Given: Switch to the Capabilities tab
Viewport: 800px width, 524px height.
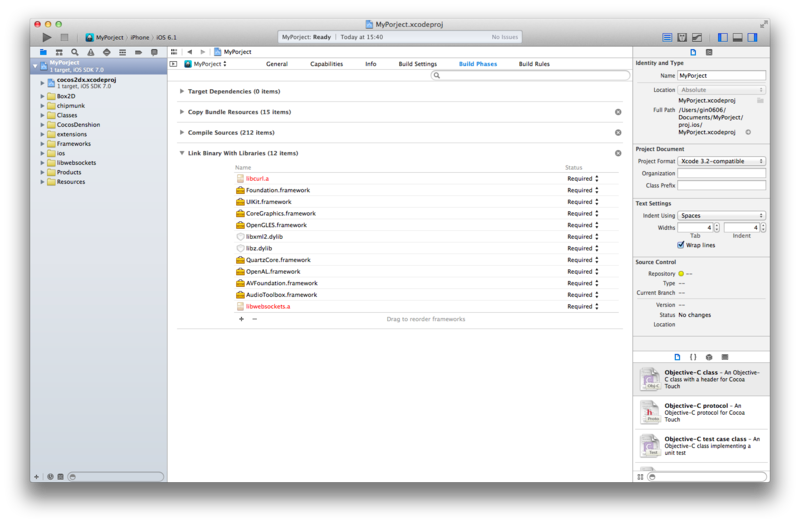Looking at the screenshot, I should tap(327, 64).
